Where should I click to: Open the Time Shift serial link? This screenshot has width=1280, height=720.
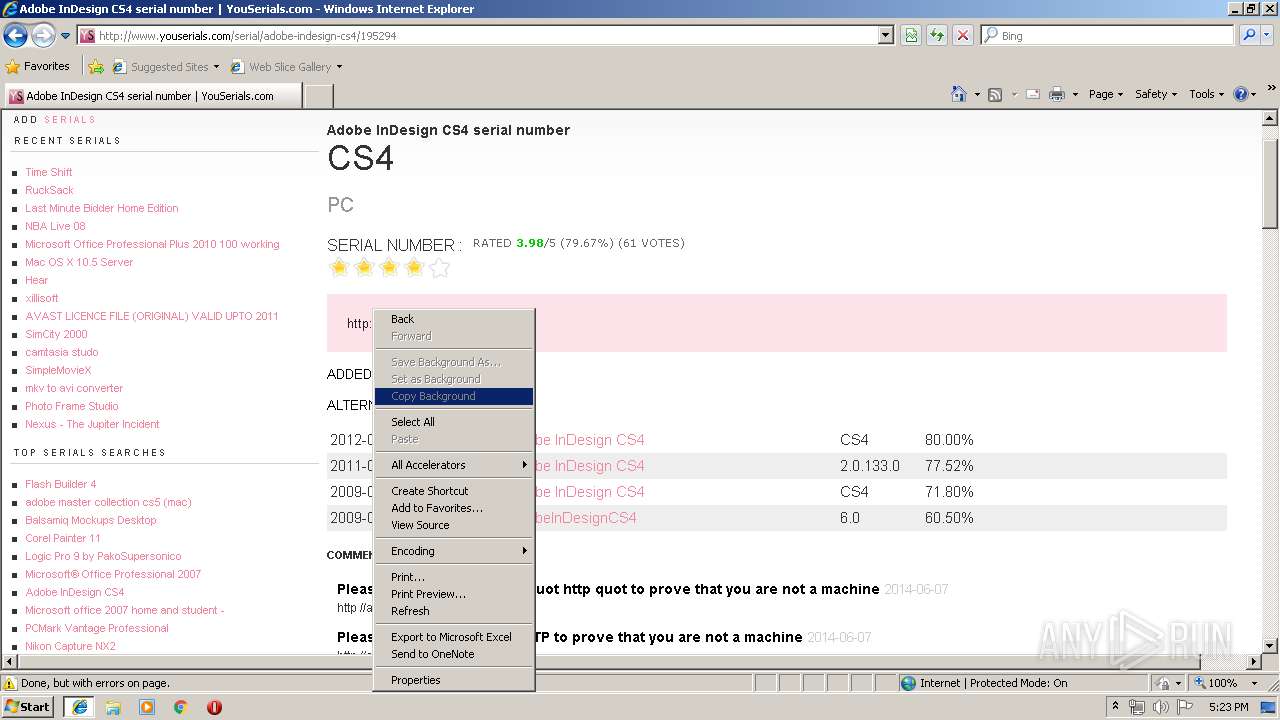tap(49, 172)
